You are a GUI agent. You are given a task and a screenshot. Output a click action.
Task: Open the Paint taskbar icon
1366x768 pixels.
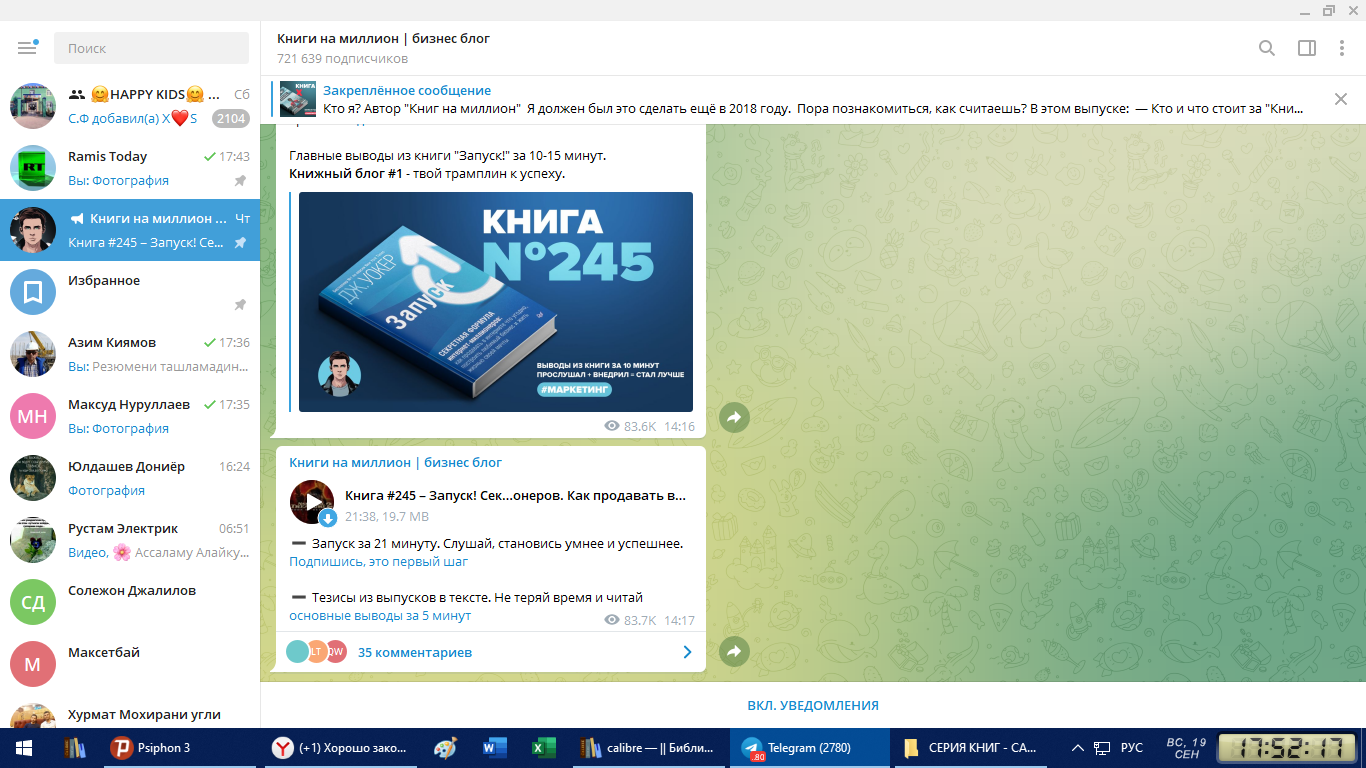coord(446,748)
